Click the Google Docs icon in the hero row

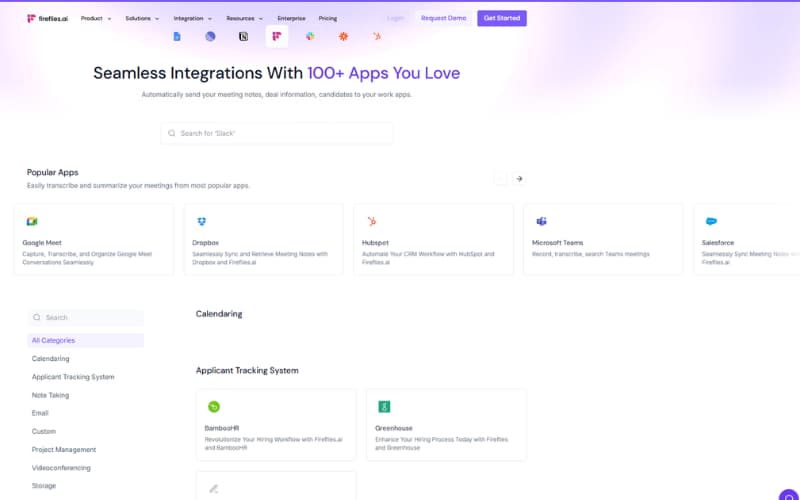[177, 36]
